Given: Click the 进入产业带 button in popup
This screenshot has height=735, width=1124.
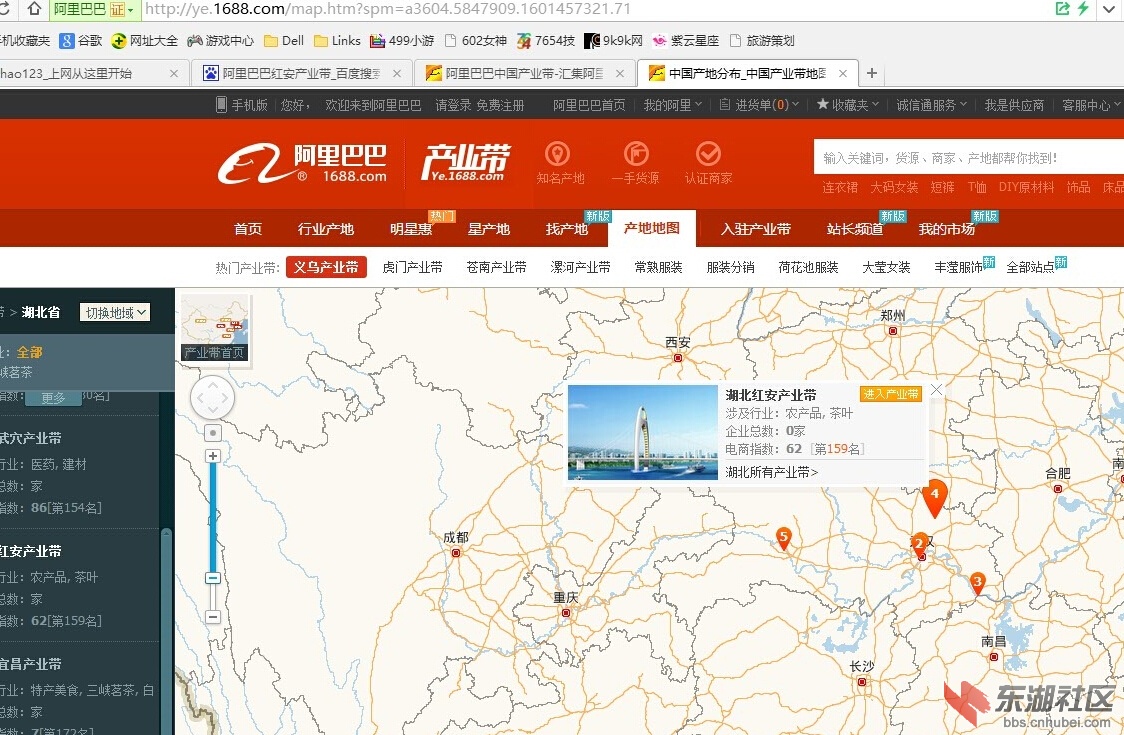Looking at the screenshot, I should [x=890, y=394].
